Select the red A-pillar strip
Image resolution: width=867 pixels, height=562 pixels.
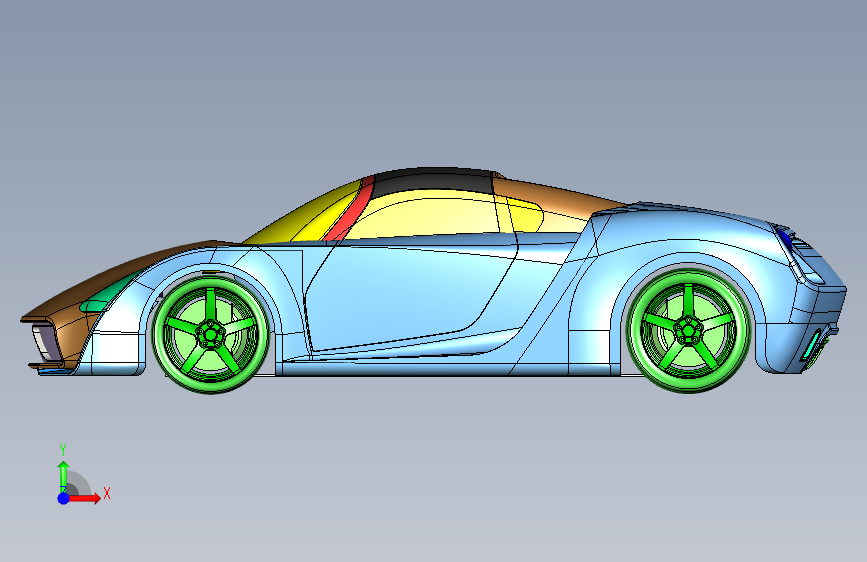click(350, 212)
